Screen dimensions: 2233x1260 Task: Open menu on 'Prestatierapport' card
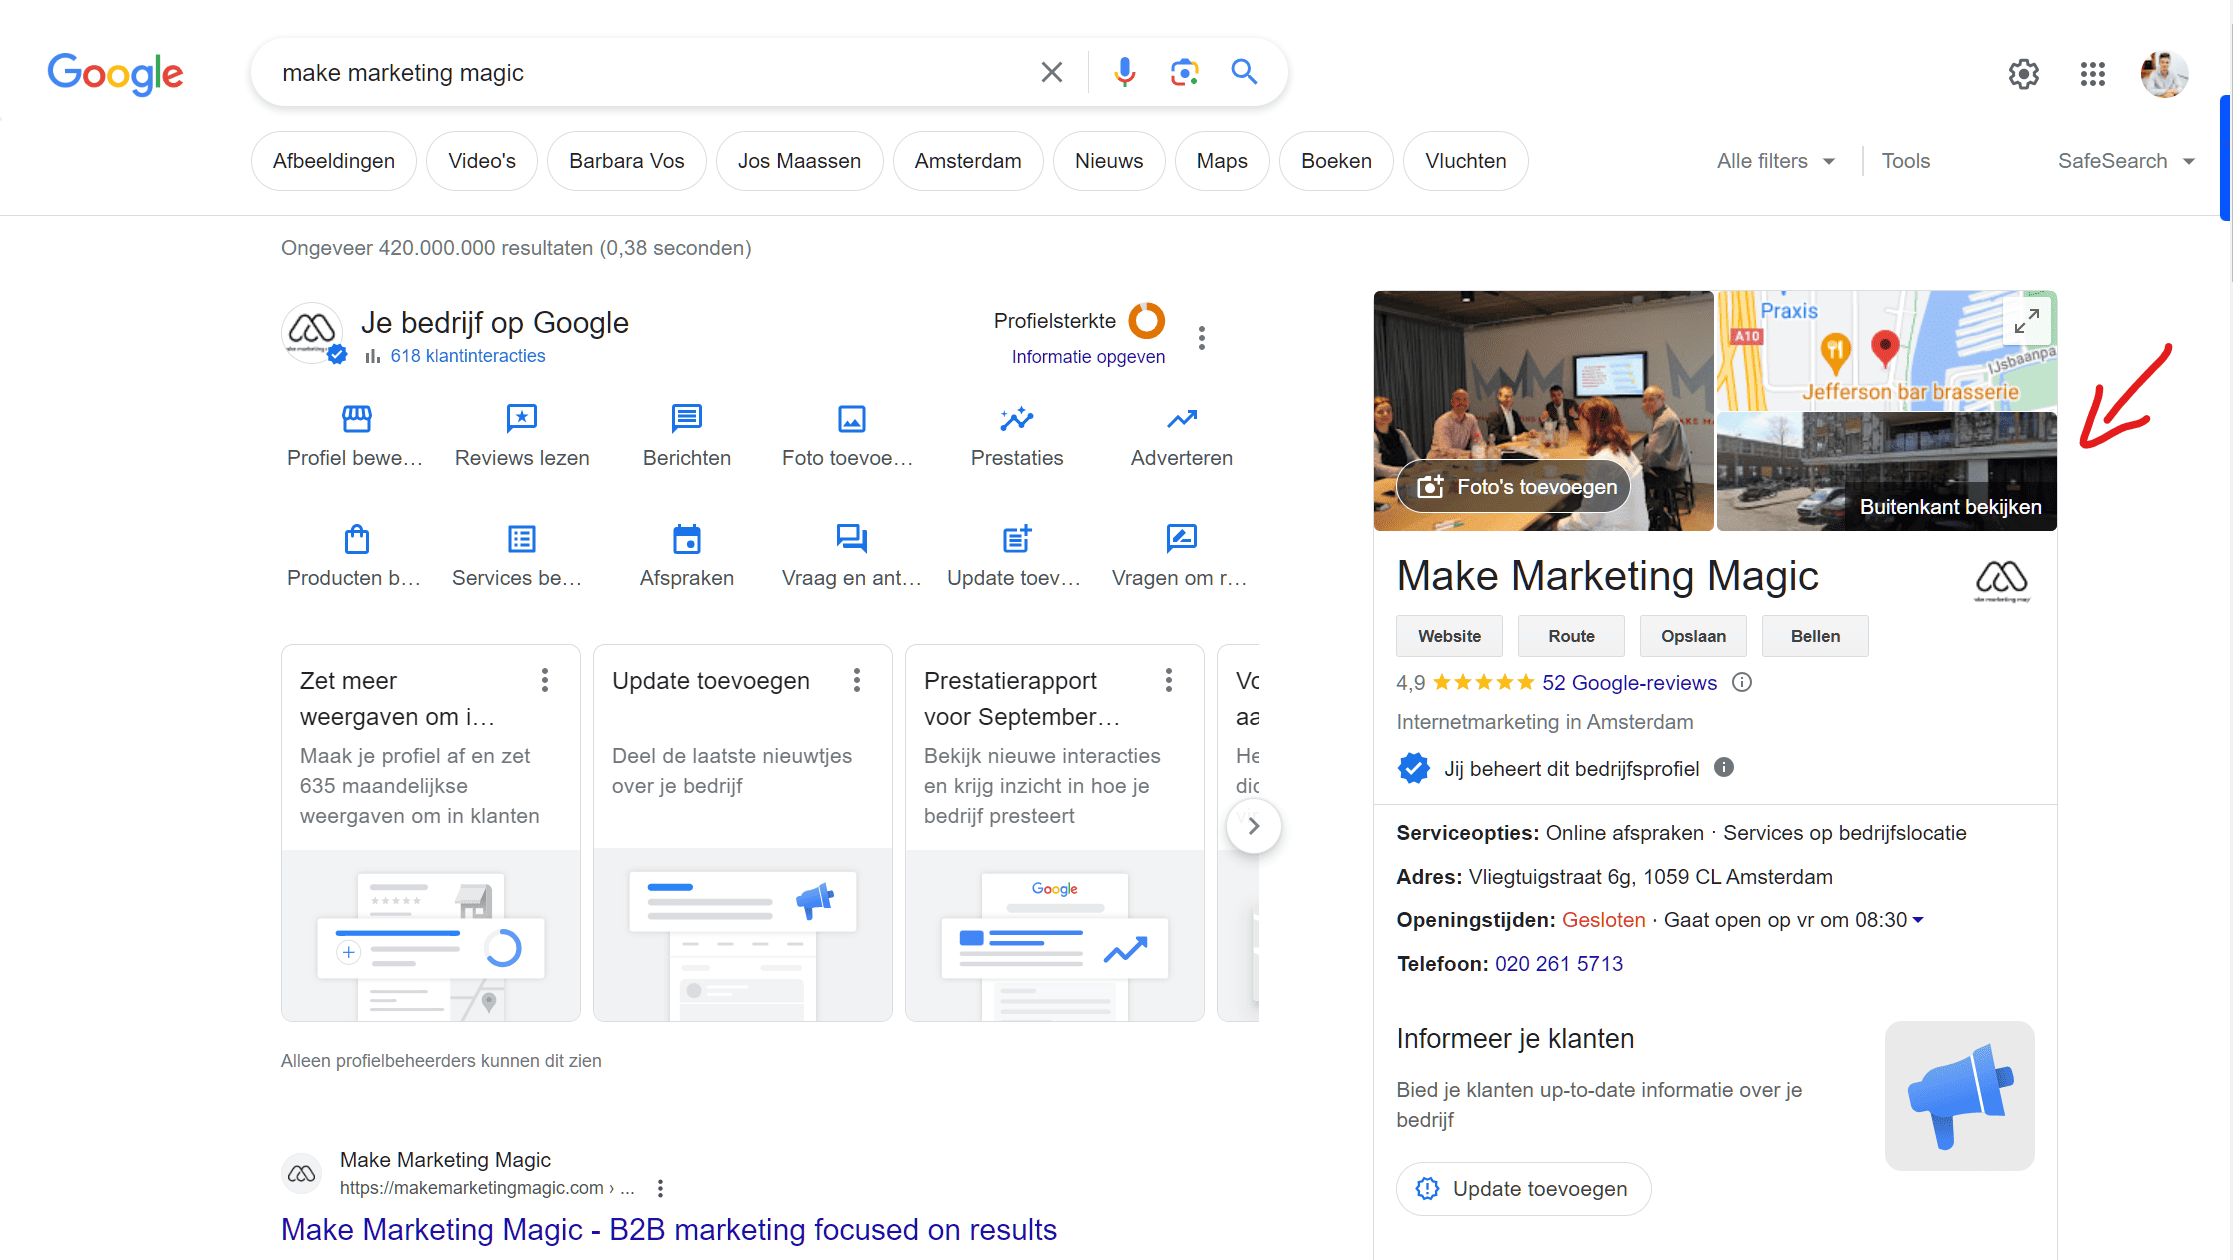tap(1169, 681)
